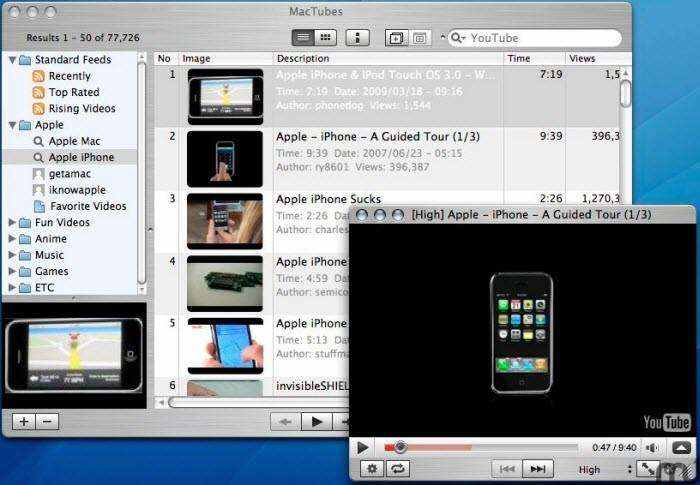Click the sidebar preview thumbnail
Viewport: 700px width, 485px height.
pos(74,355)
